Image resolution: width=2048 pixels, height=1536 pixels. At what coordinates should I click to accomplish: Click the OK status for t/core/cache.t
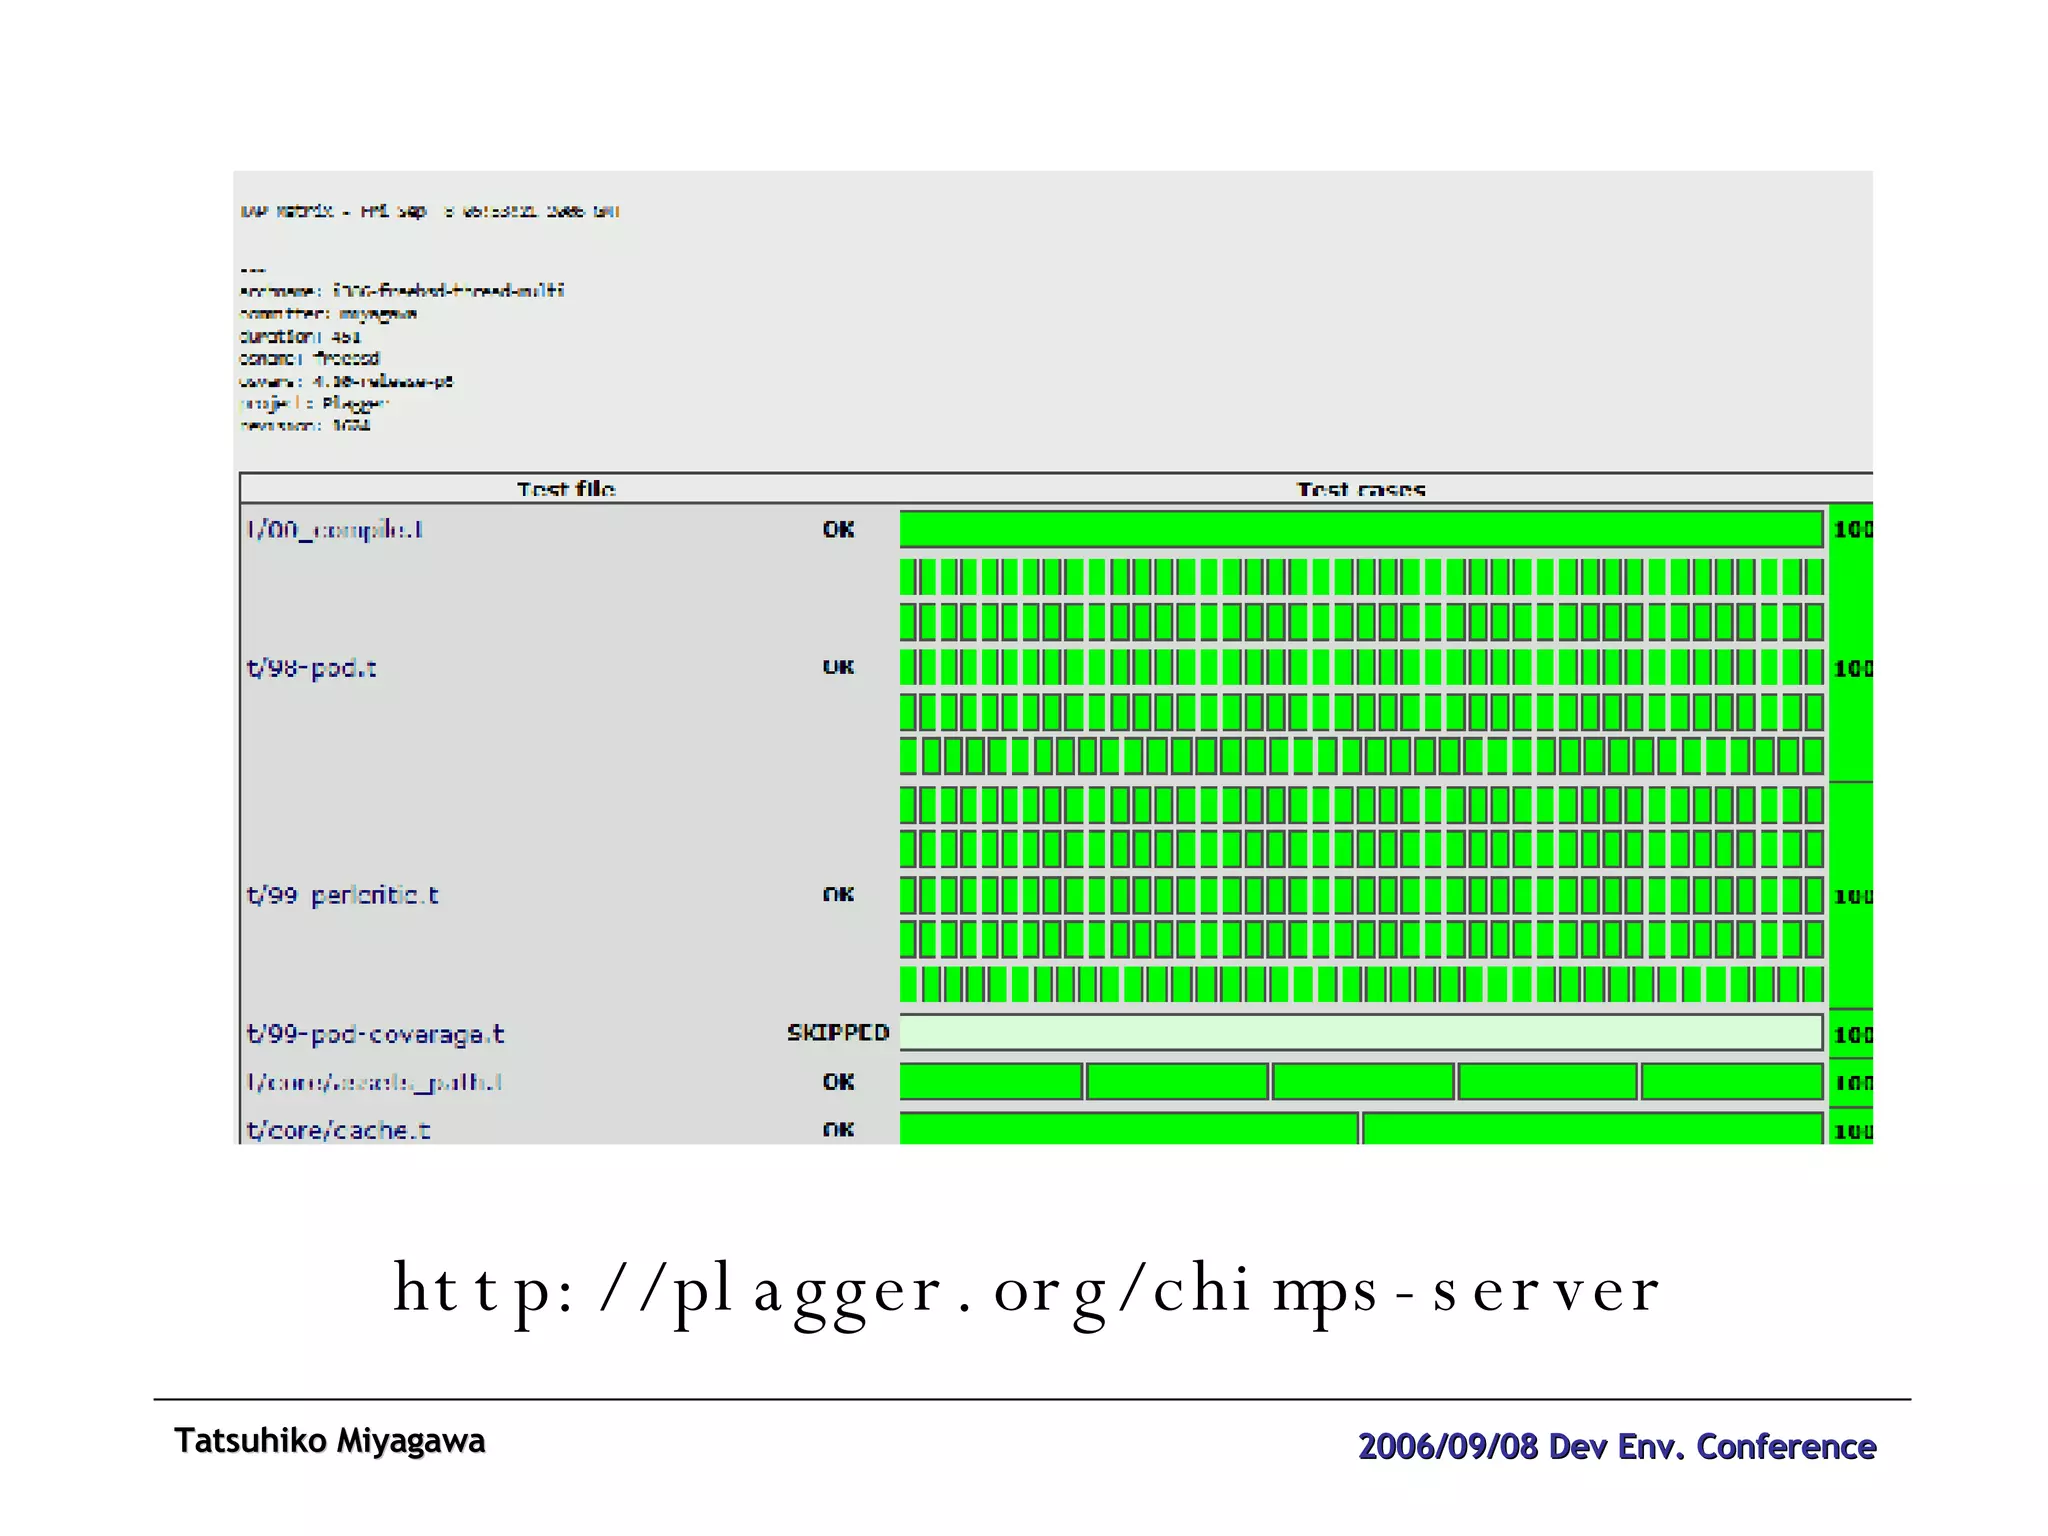tap(838, 1130)
